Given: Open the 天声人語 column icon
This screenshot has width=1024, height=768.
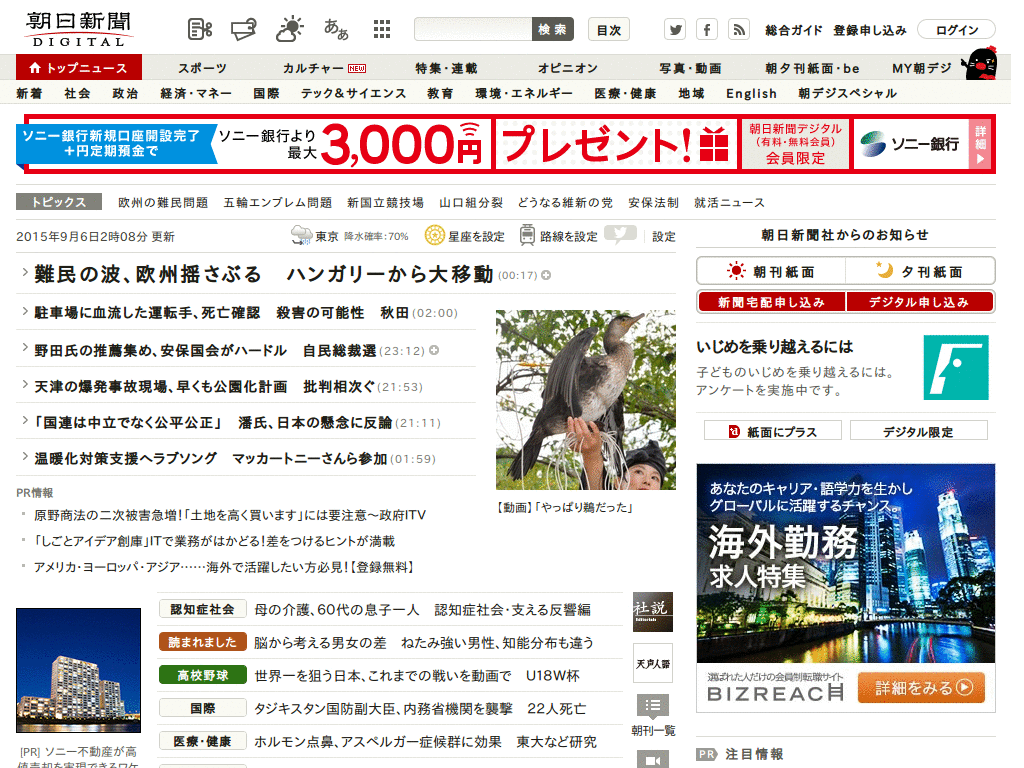Looking at the screenshot, I should 652,663.
